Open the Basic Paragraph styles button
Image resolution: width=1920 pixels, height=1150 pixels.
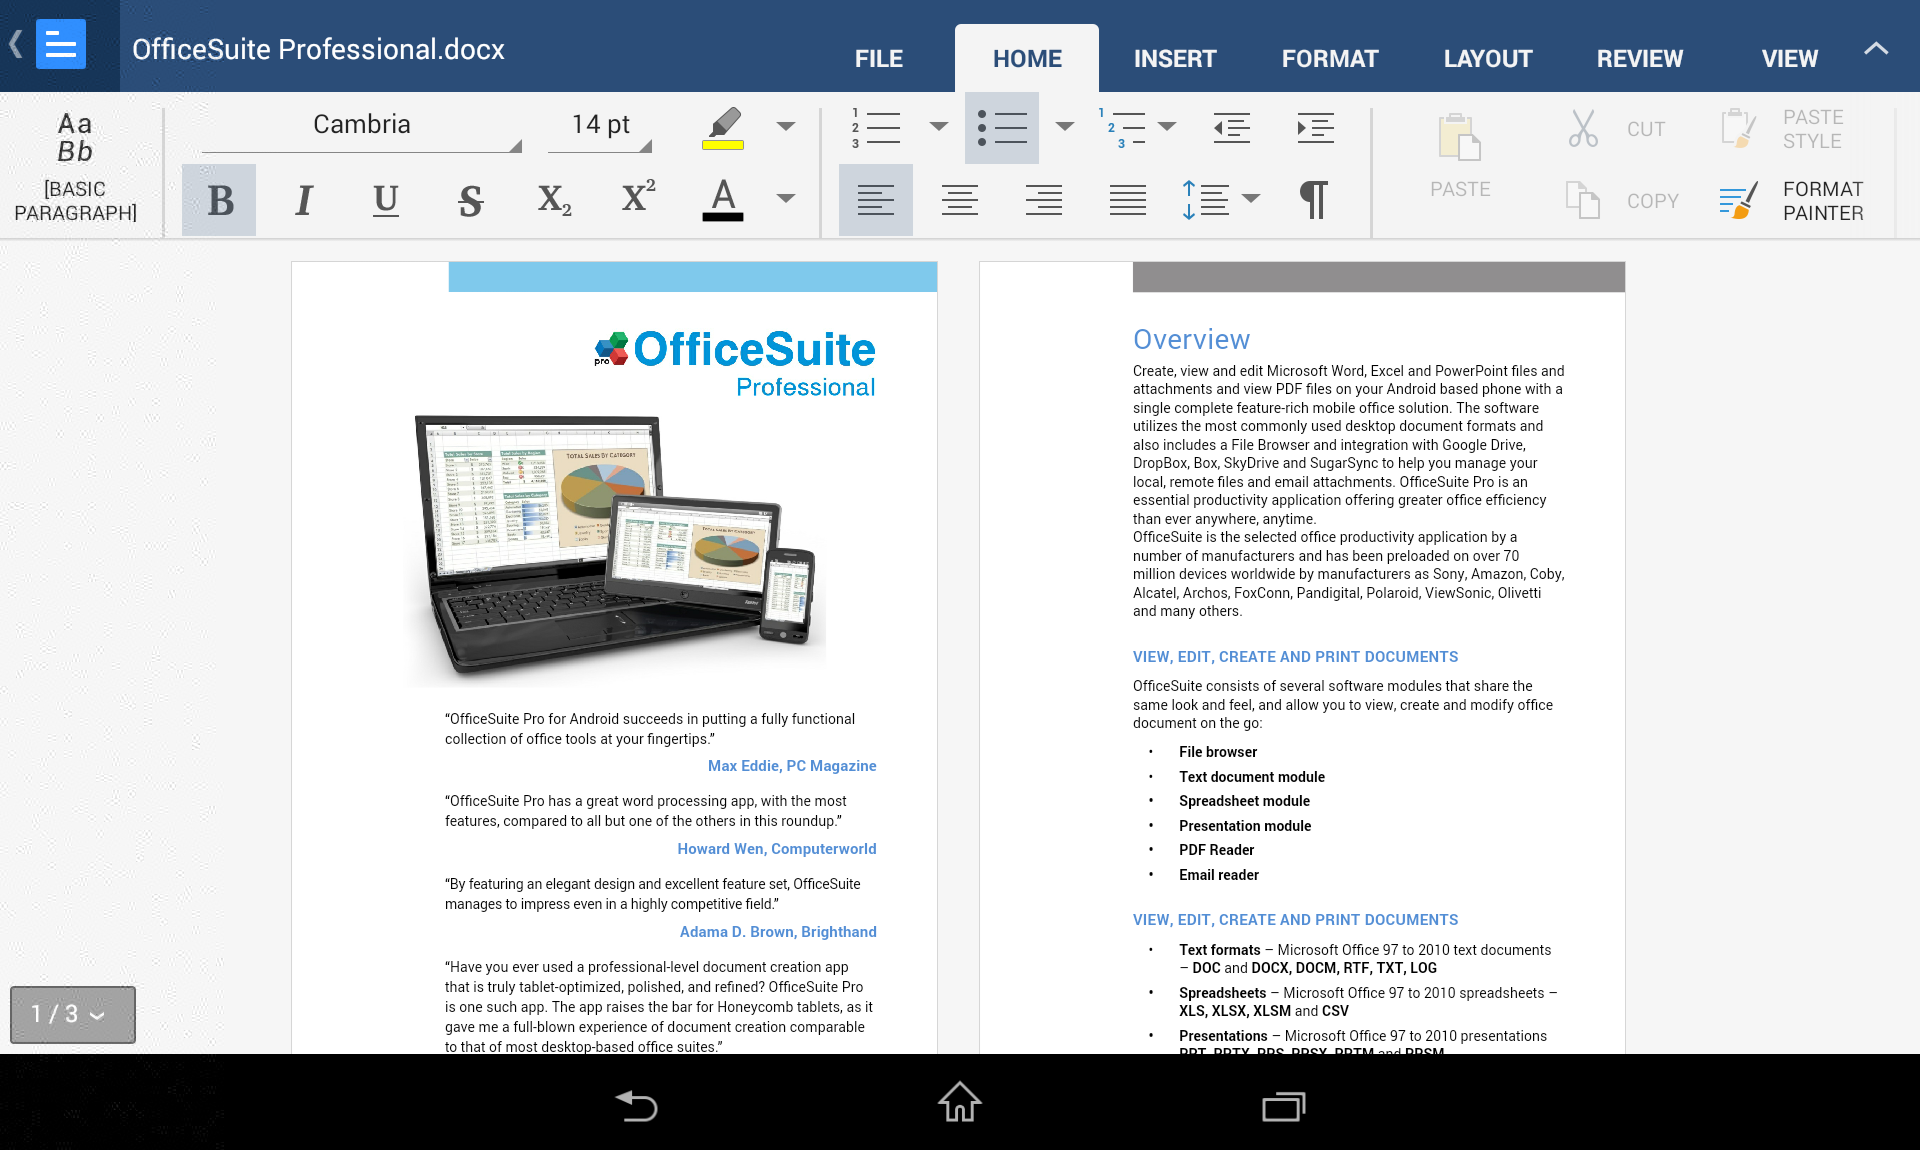click(x=76, y=166)
